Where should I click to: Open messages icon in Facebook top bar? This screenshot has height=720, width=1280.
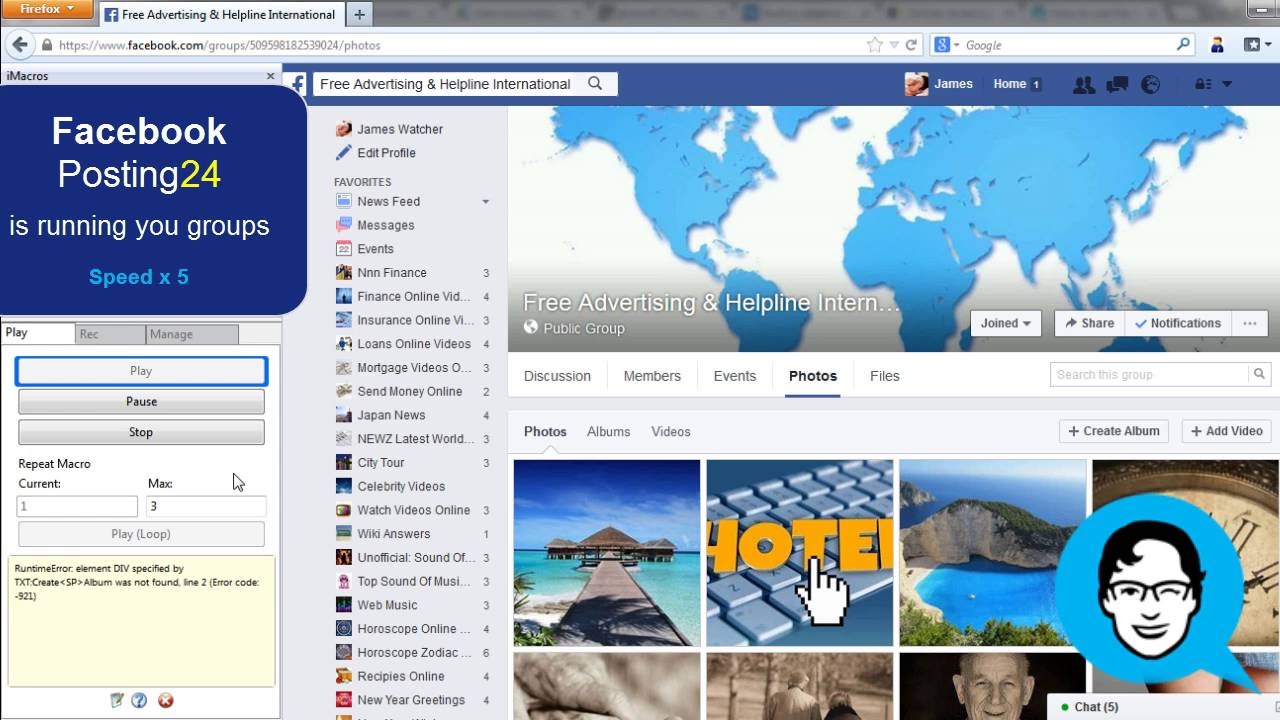coord(1117,85)
